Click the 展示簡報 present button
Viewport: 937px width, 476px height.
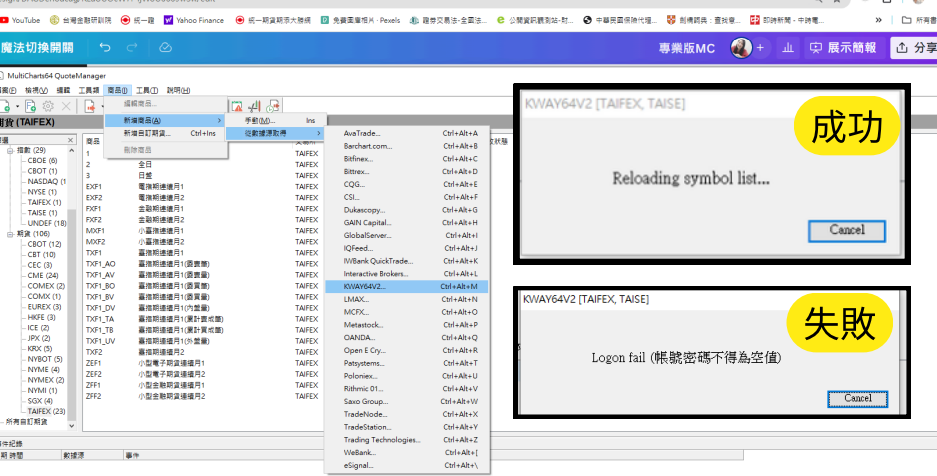tap(843, 48)
